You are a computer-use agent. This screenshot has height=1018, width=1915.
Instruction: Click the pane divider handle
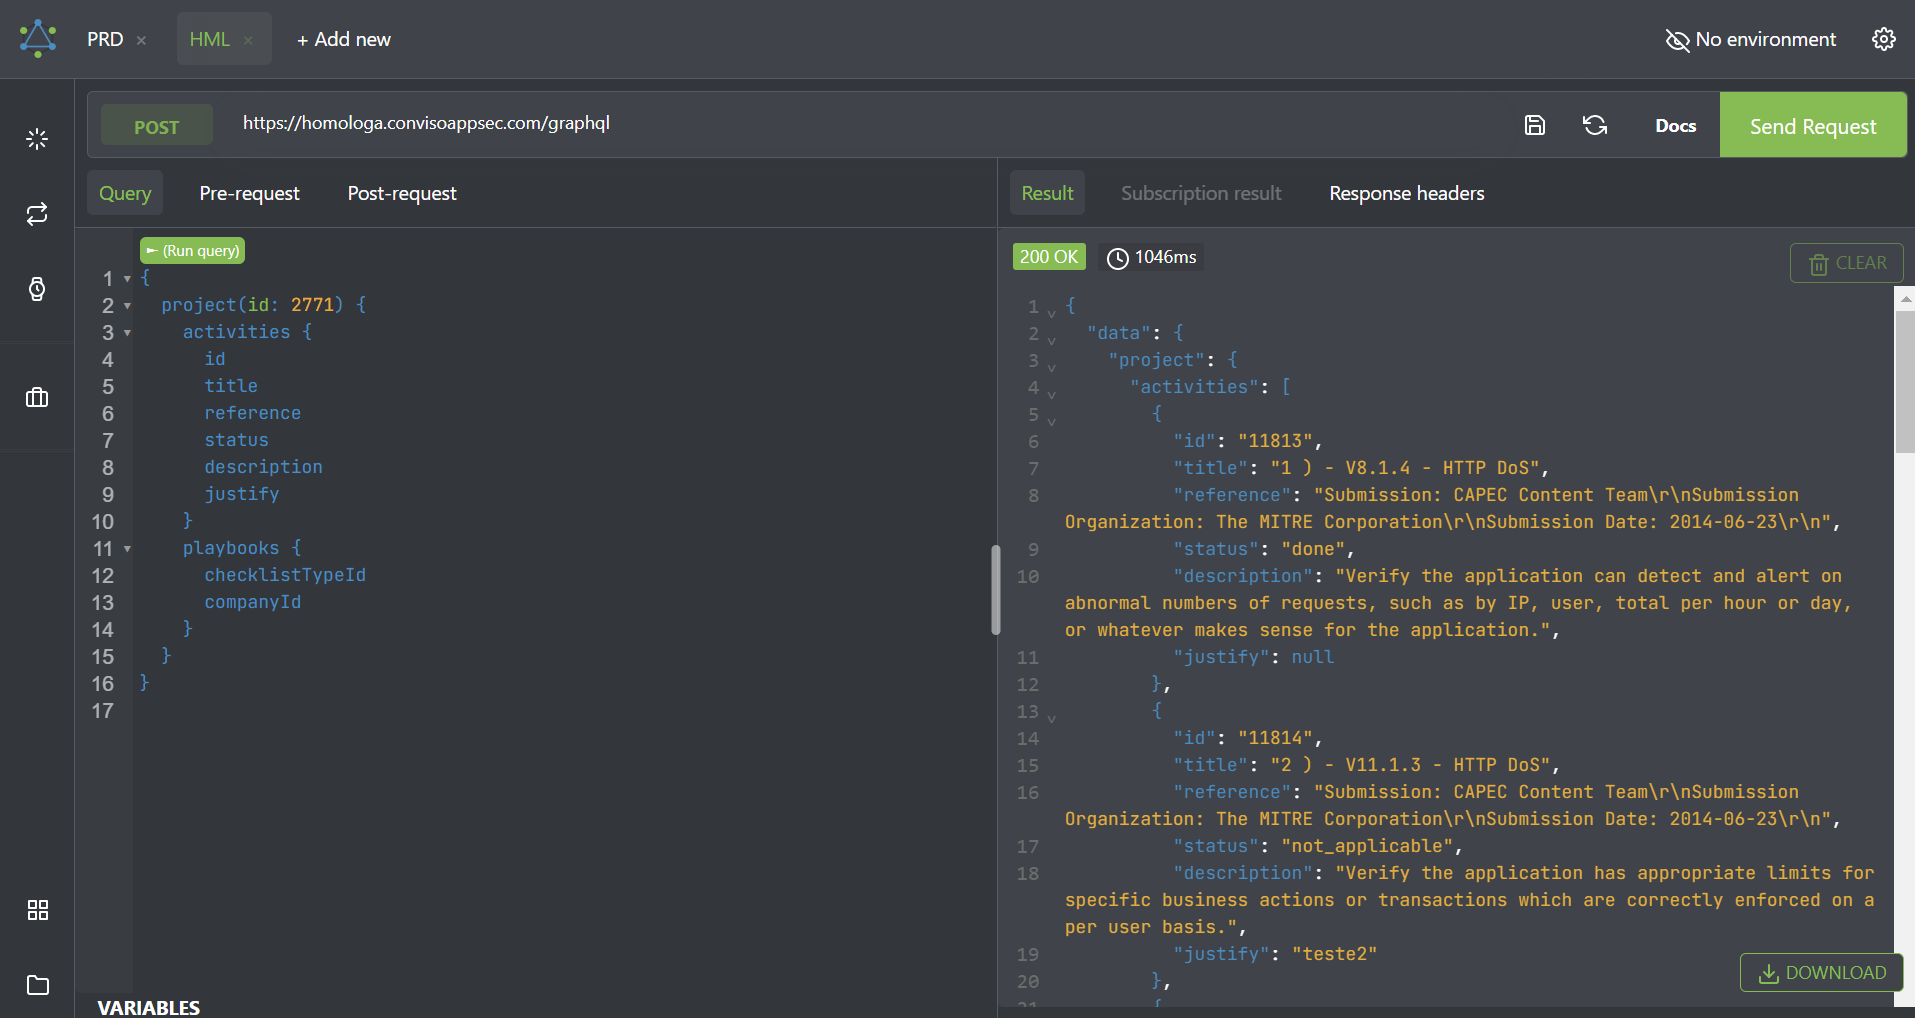(x=996, y=590)
